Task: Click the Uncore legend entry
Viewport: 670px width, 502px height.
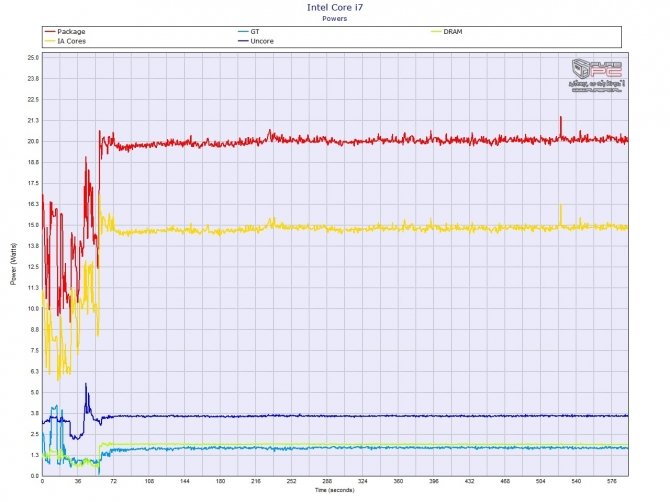Action: click(x=256, y=41)
